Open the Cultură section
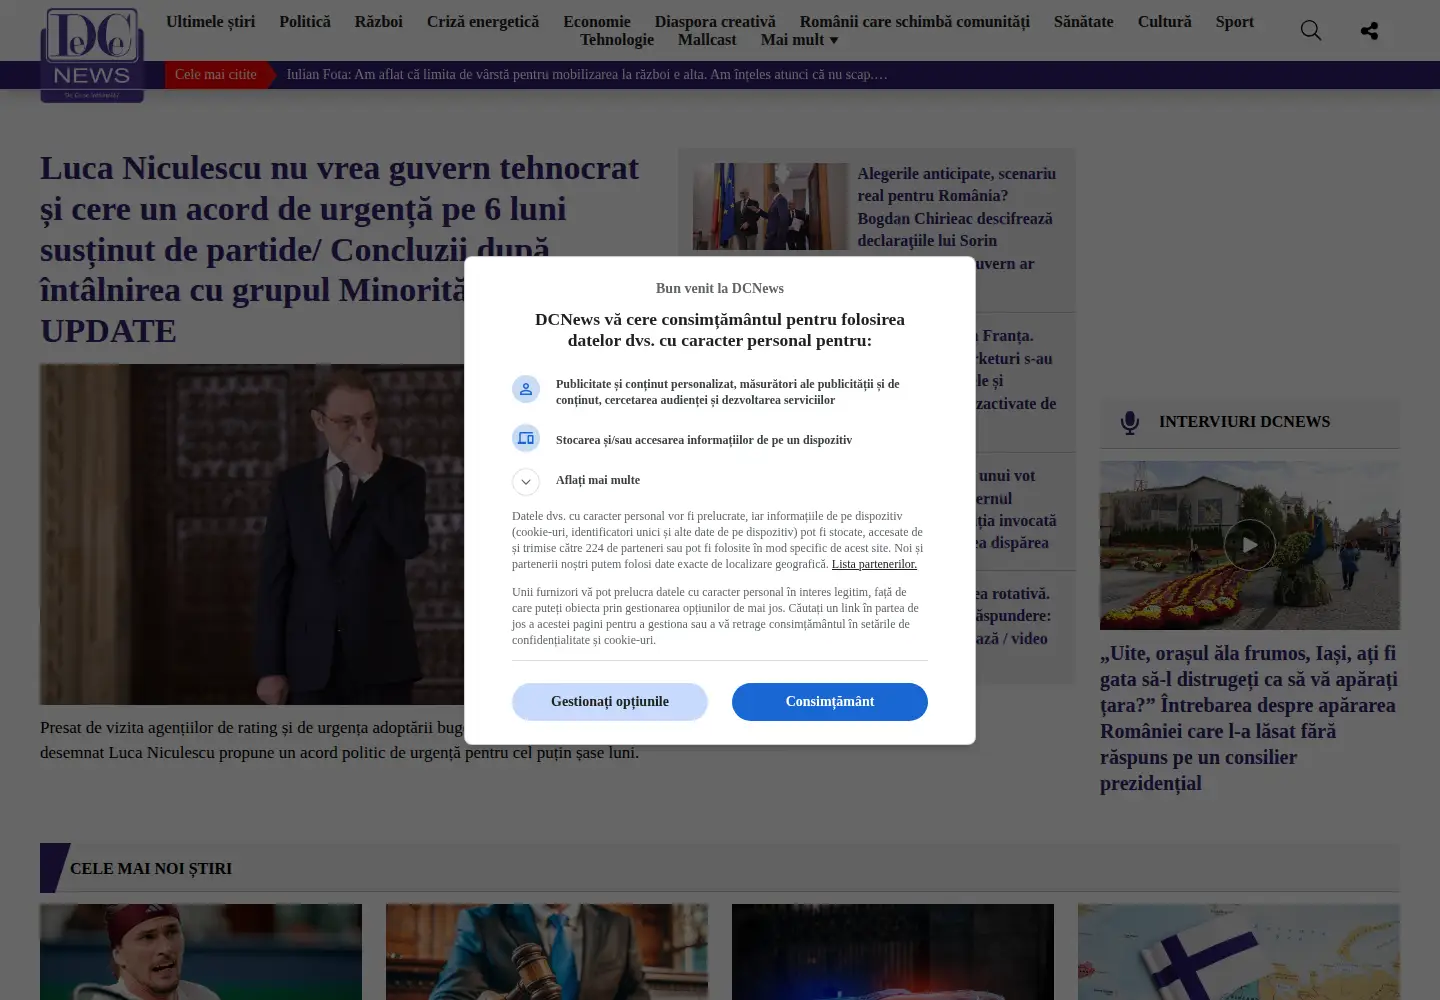1440x1000 pixels. click(x=1164, y=21)
